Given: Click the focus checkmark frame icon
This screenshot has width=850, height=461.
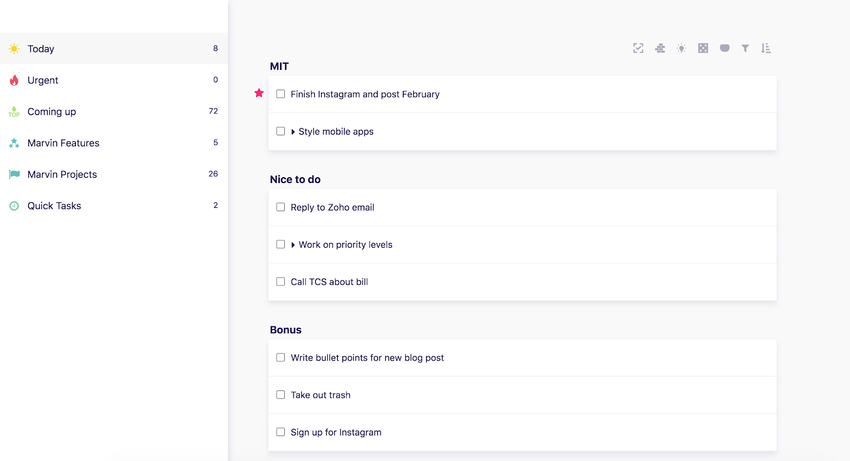Looking at the screenshot, I should (638, 48).
